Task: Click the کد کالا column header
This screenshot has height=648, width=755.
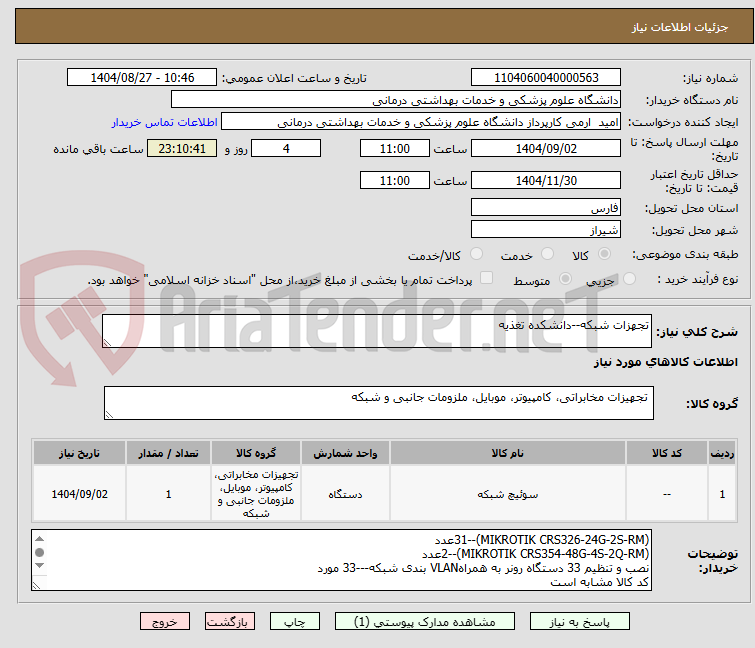Action: pyautogui.click(x=666, y=453)
